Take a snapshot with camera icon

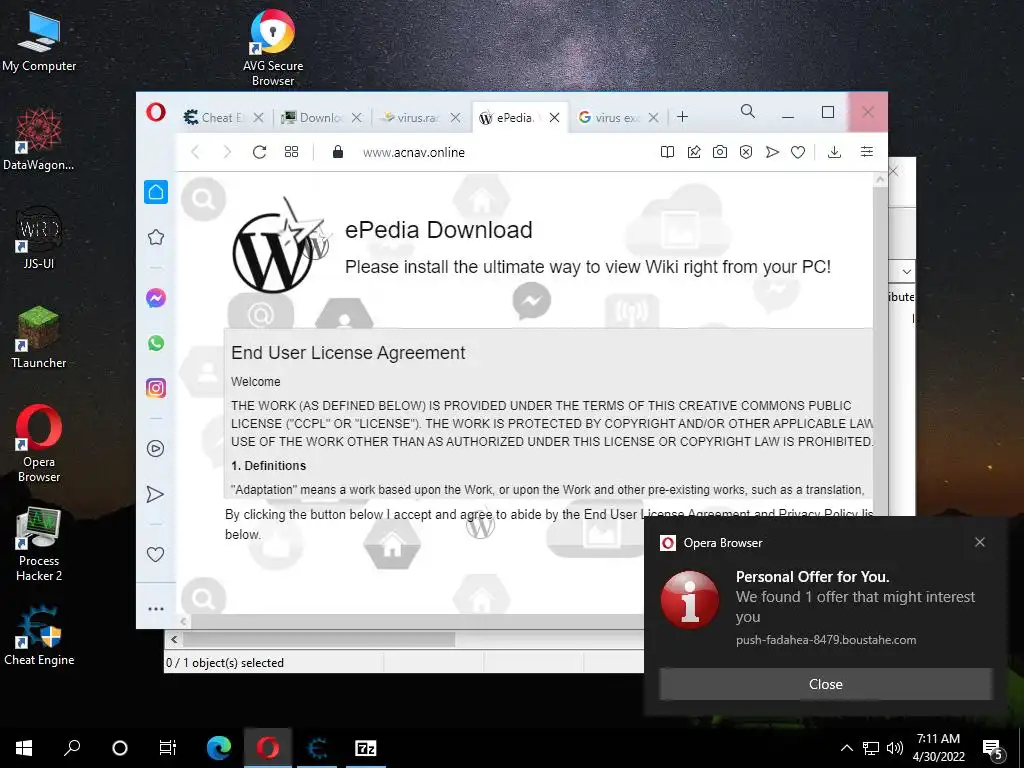point(720,152)
